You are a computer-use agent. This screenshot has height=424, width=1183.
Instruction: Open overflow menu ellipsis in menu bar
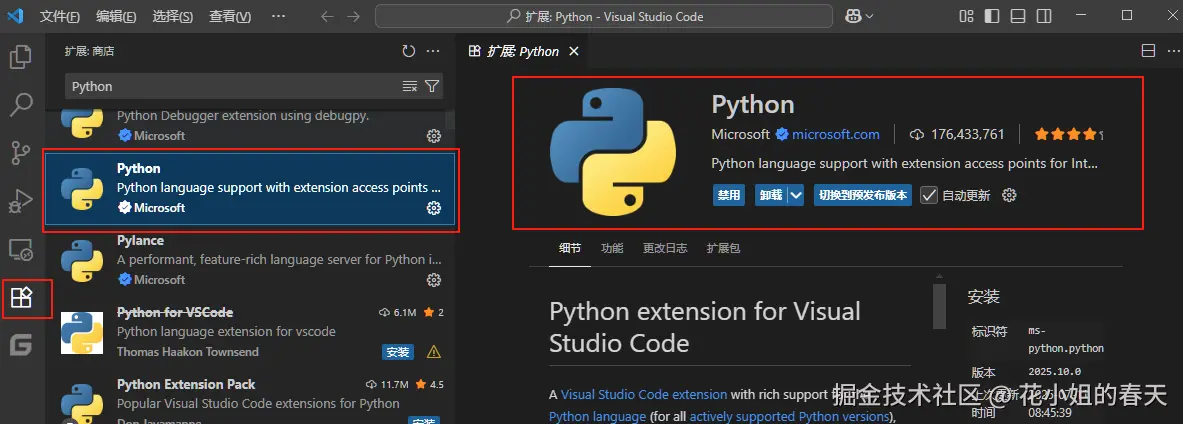pyautogui.click(x=278, y=16)
